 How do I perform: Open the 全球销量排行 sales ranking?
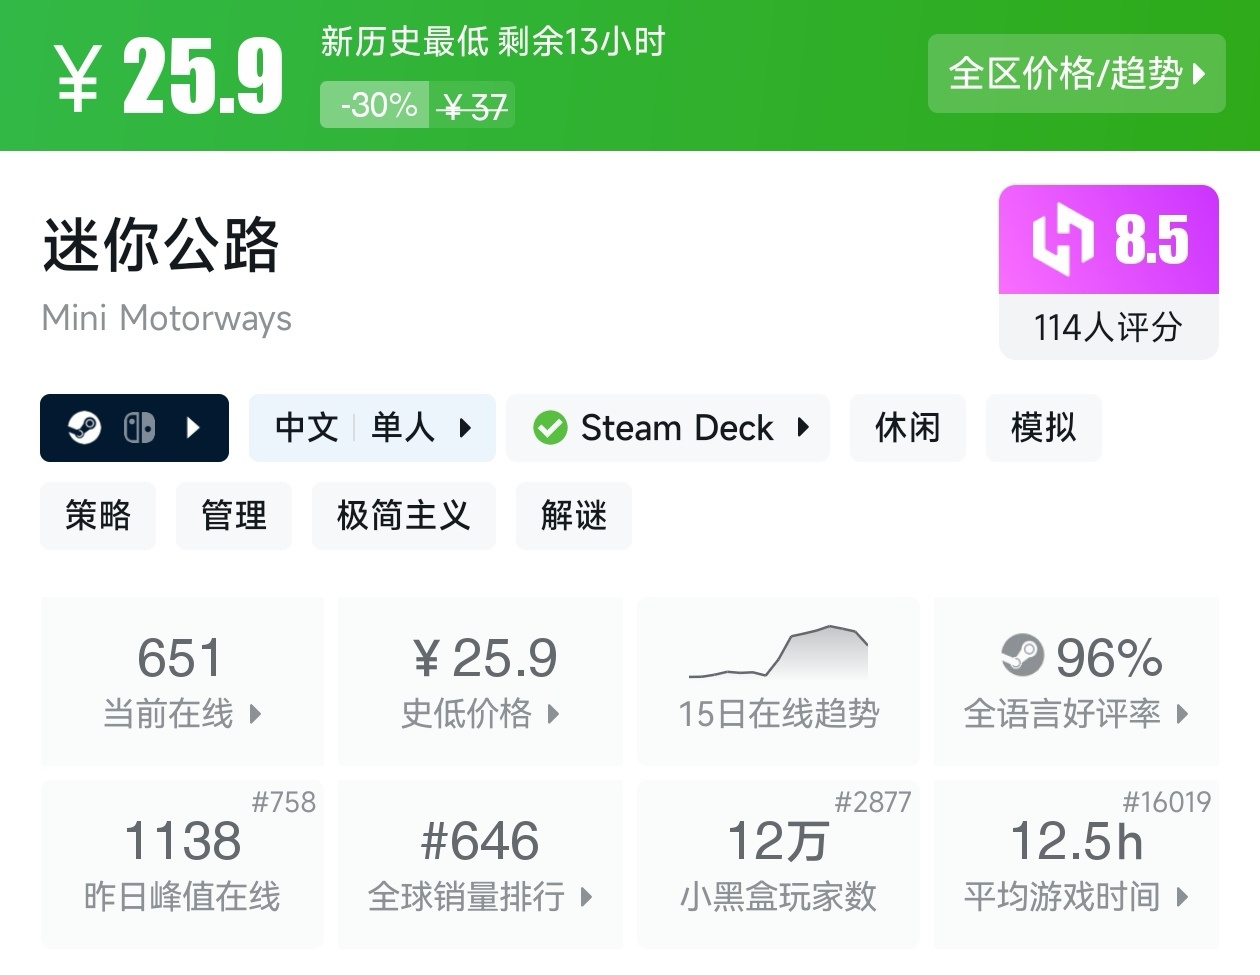click(x=480, y=864)
